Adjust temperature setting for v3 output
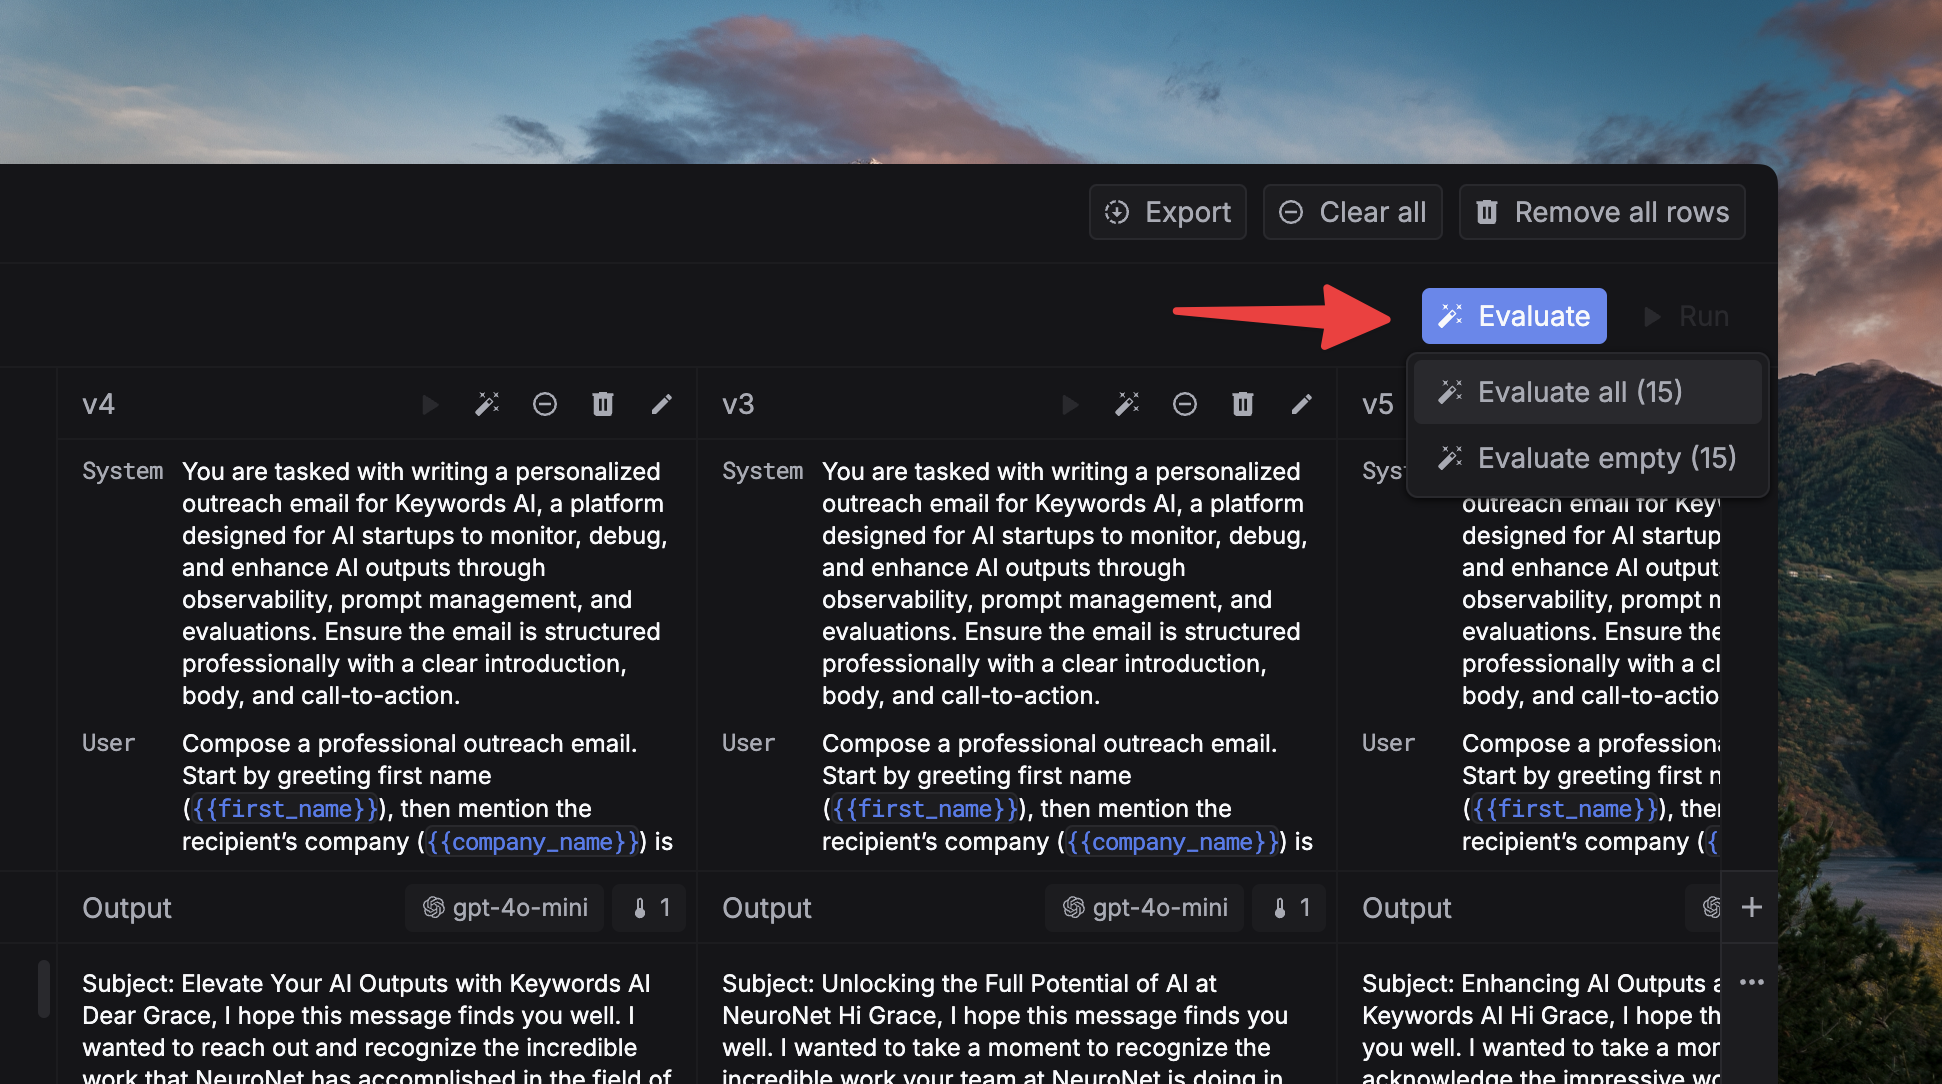The height and width of the screenshot is (1084, 1942). coord(1289,908)
